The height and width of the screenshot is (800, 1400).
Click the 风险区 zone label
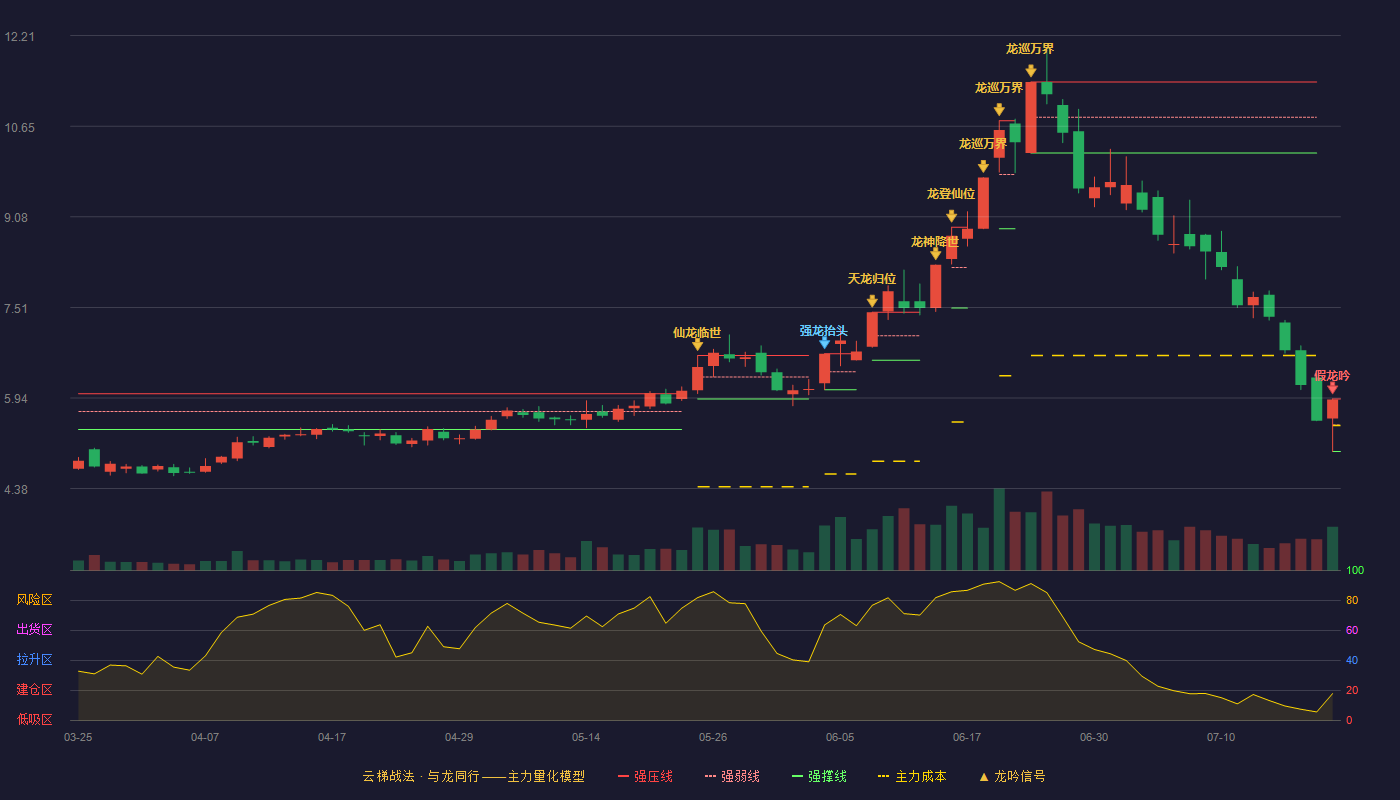(34, 600)
